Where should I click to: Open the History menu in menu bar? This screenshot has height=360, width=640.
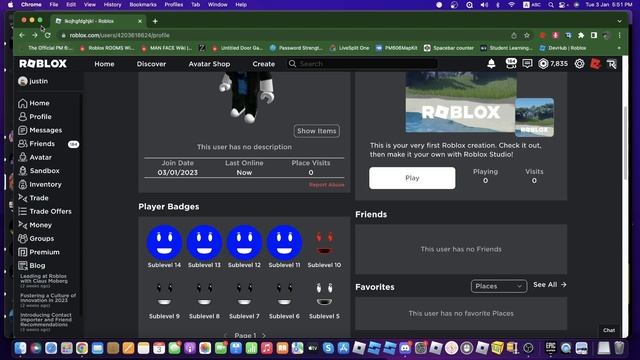click(x=112, y=4)
